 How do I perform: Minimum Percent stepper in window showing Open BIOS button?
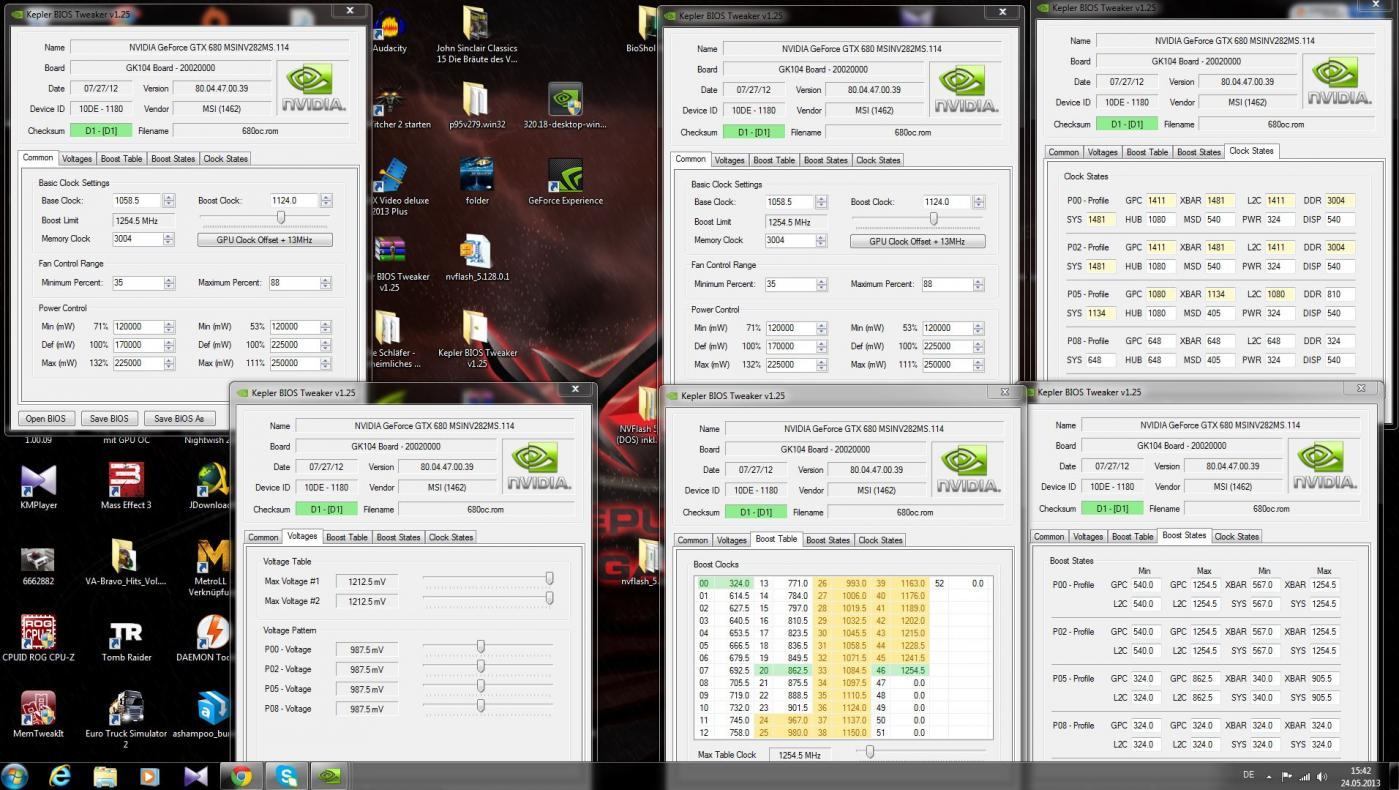pos(169,283)
